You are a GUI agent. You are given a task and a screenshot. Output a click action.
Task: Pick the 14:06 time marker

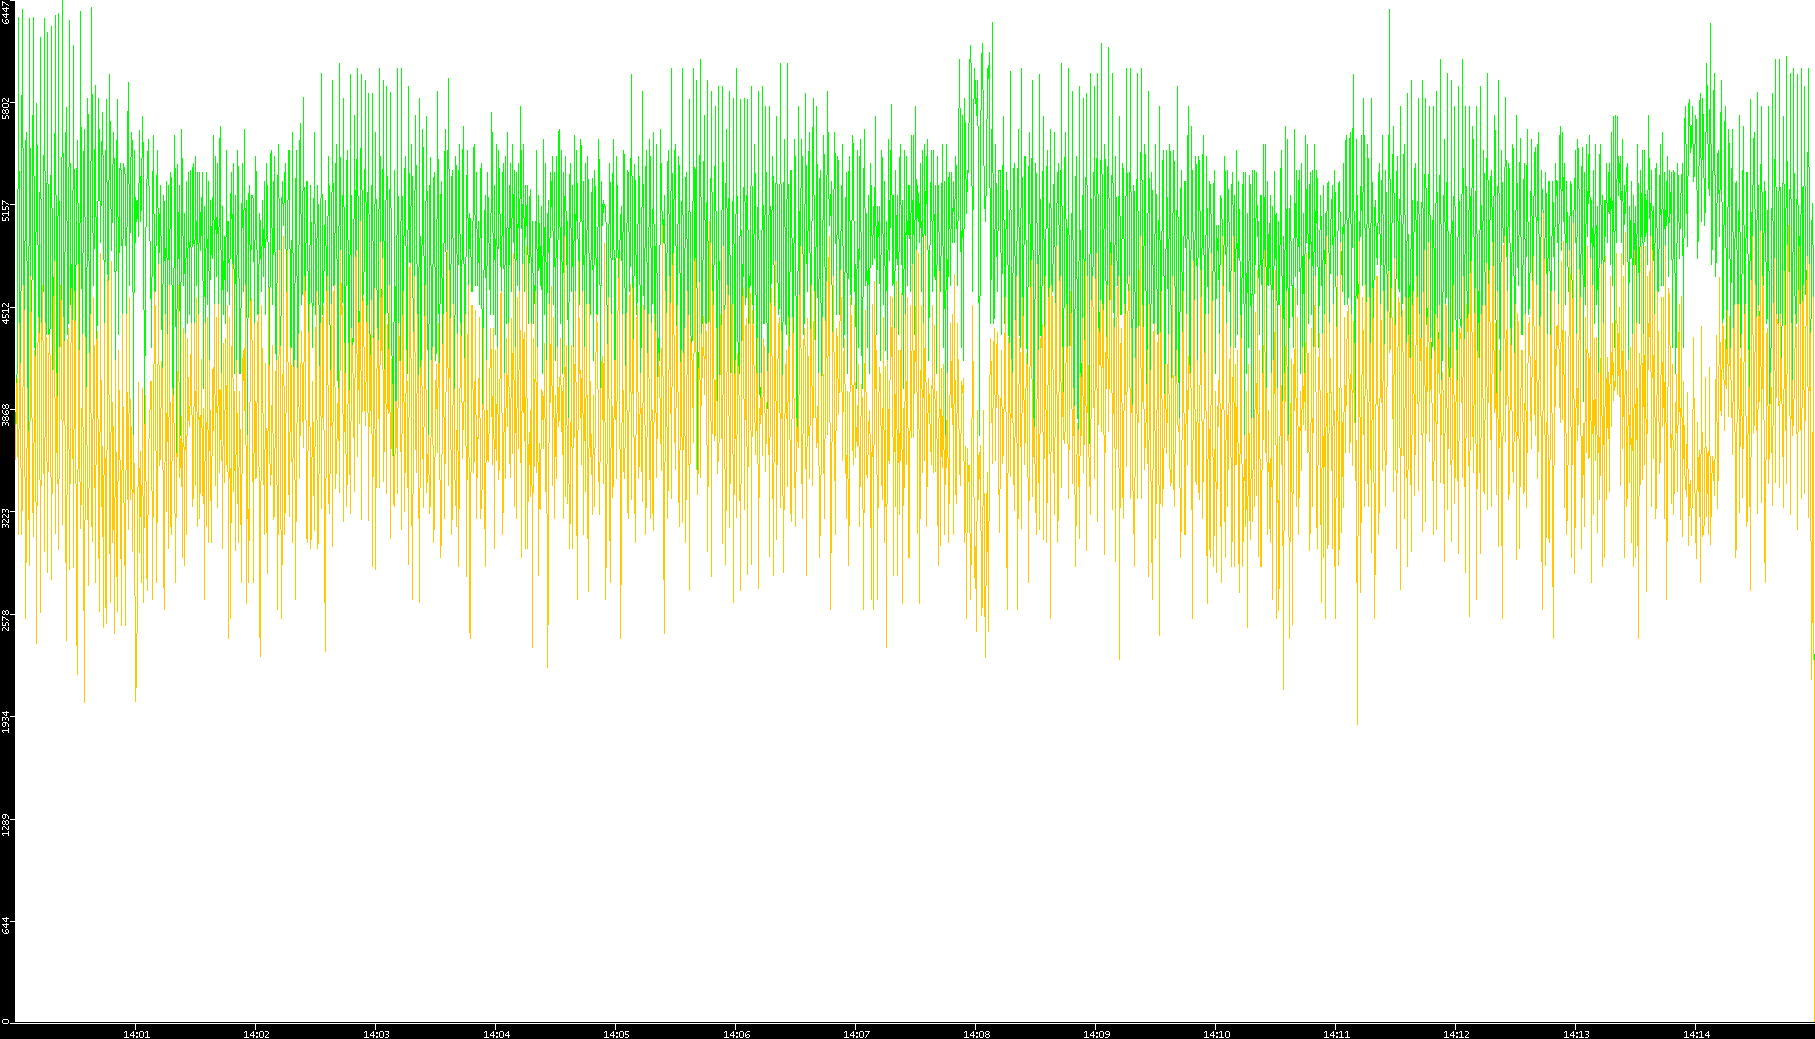(x=736, y=1033)
